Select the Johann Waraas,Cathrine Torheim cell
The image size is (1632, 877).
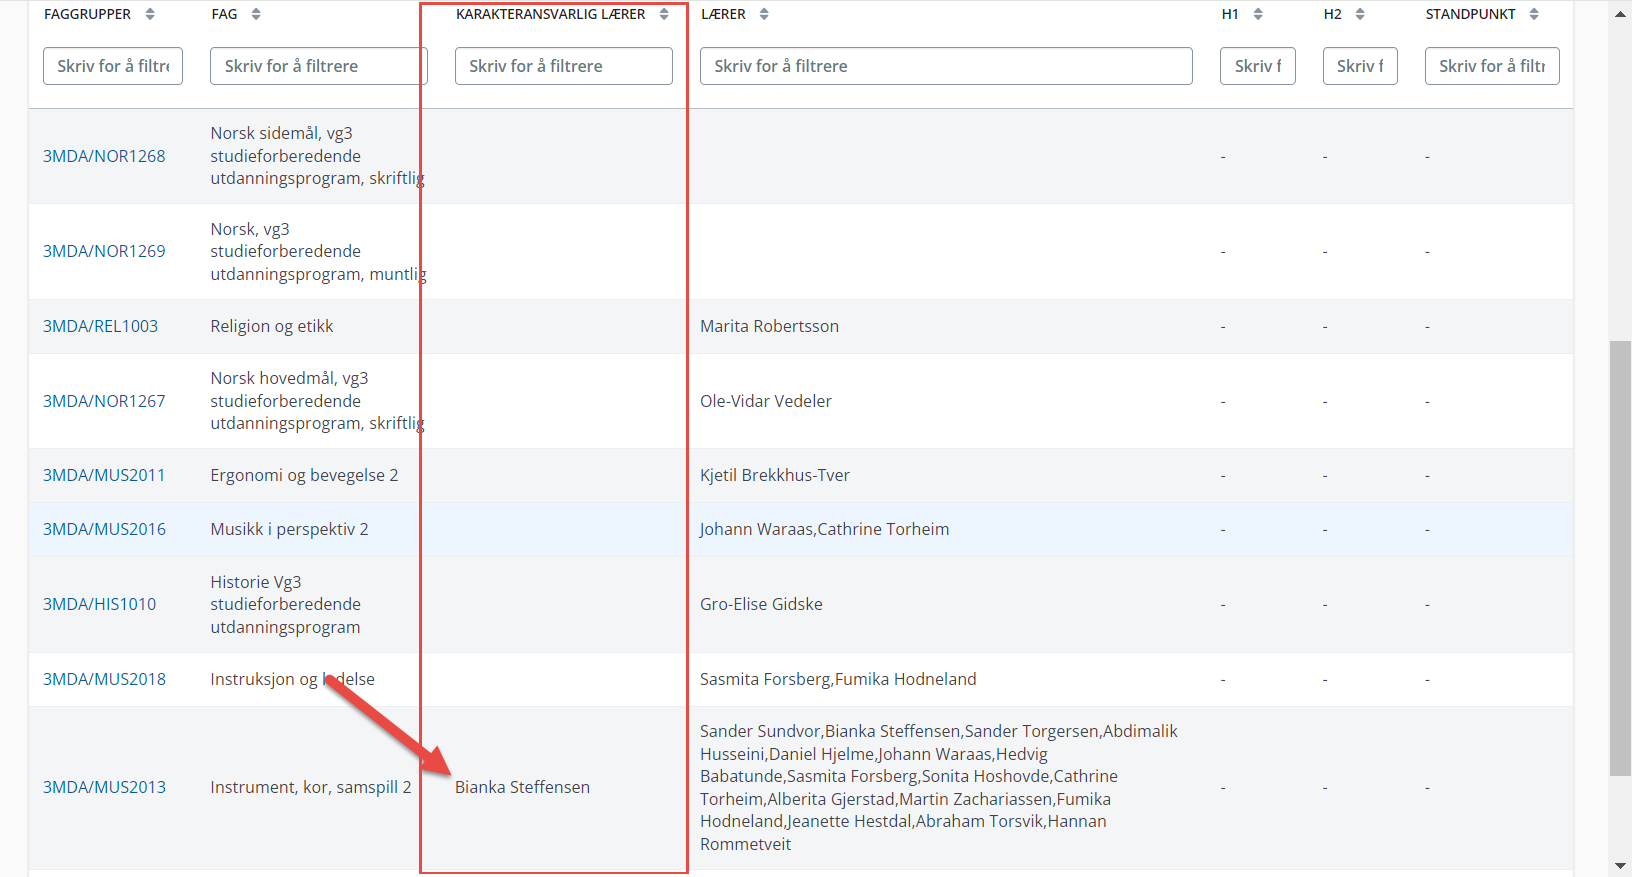coord(825,529)
